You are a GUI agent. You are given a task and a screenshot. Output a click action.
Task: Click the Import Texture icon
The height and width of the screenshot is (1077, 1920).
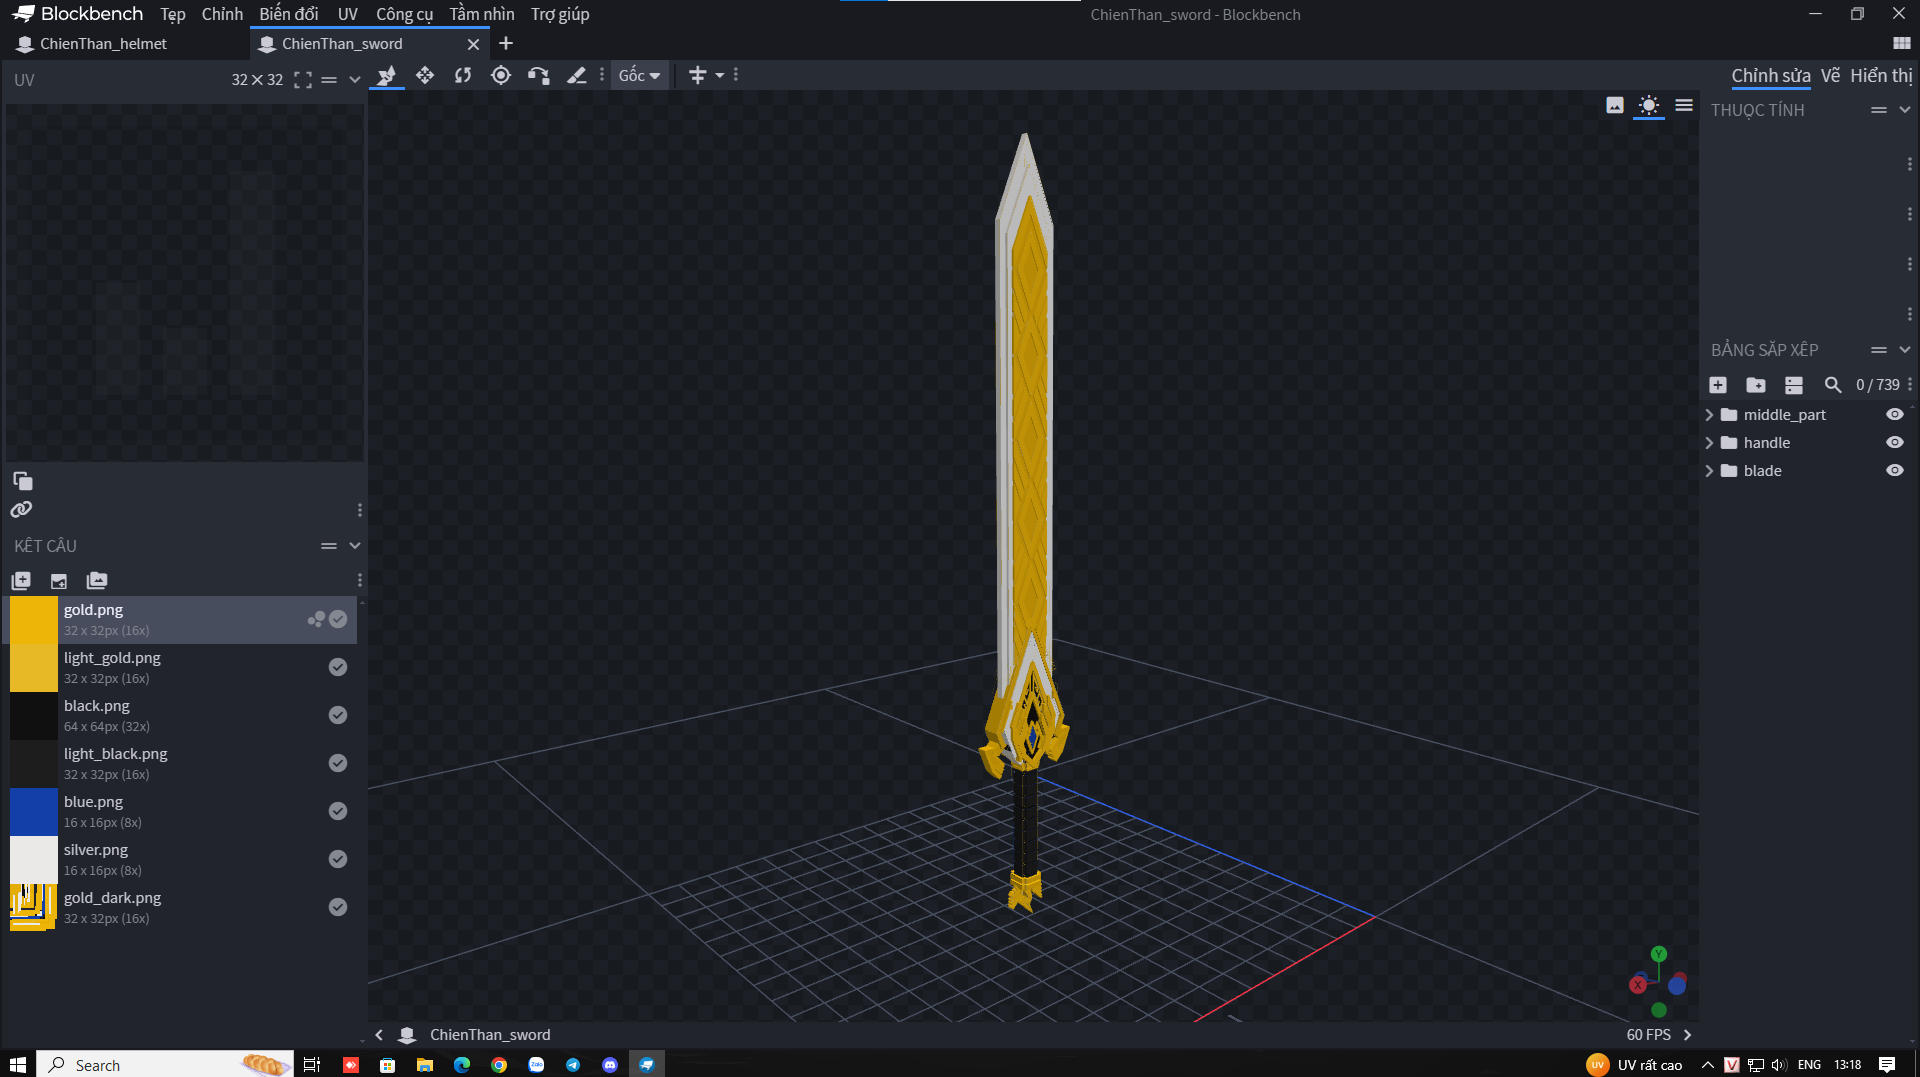coord(59,581)
